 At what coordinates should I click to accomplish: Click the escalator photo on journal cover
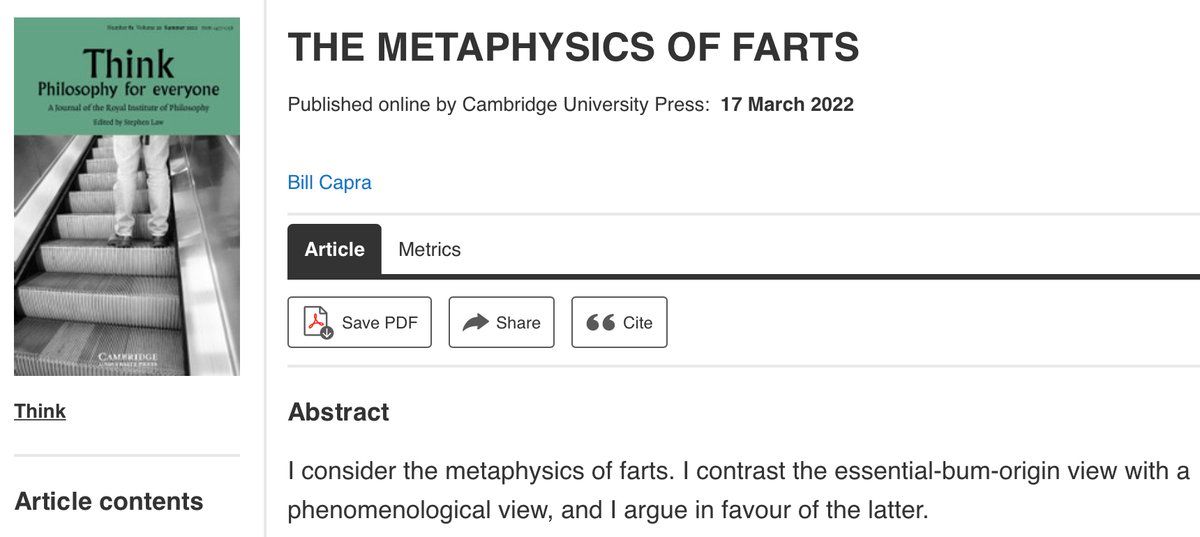127,250
